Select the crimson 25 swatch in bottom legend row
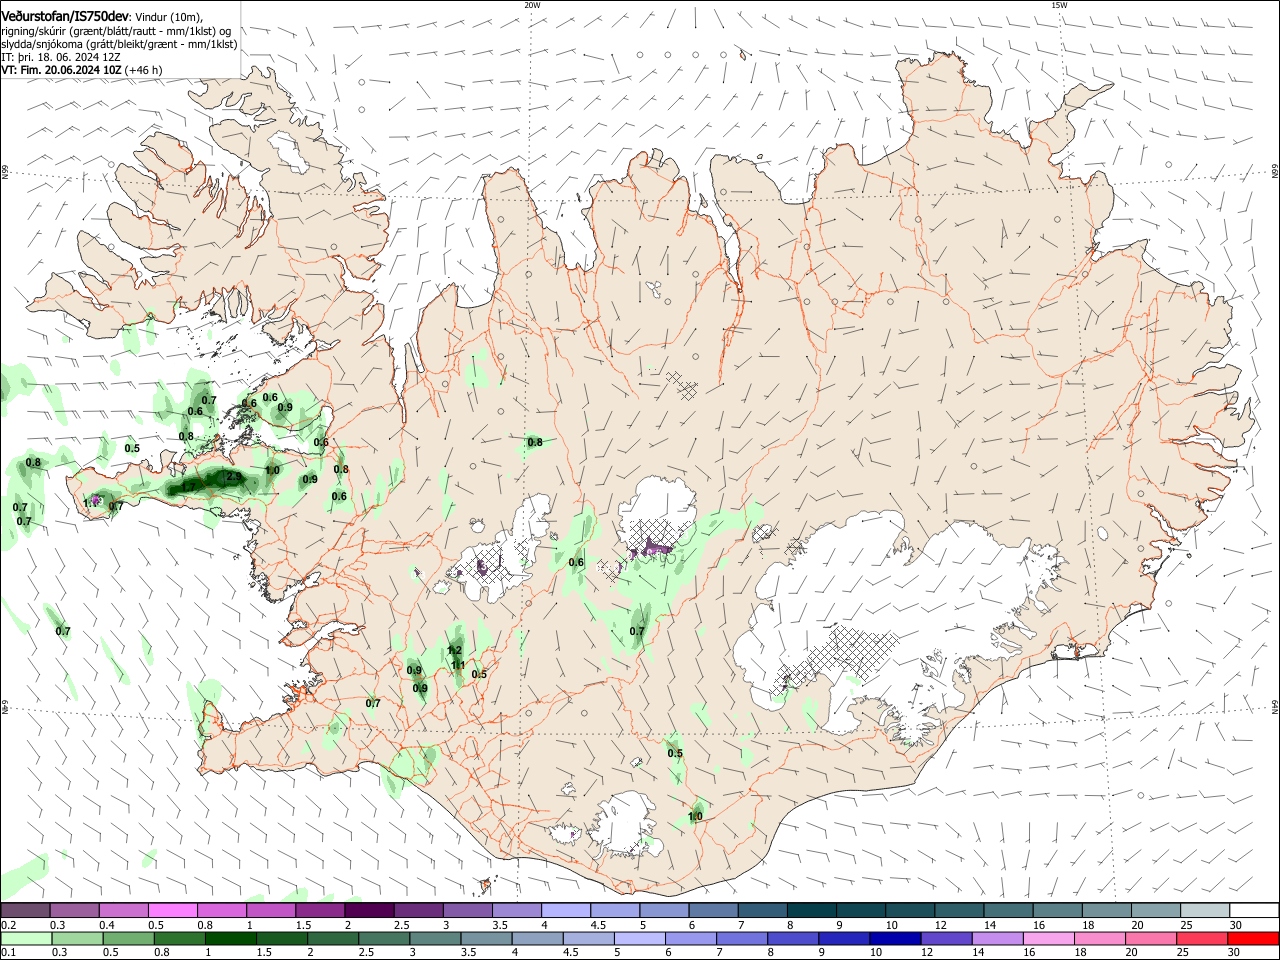This screenshot has height=960, width=1280. (x=1203, y=939)
